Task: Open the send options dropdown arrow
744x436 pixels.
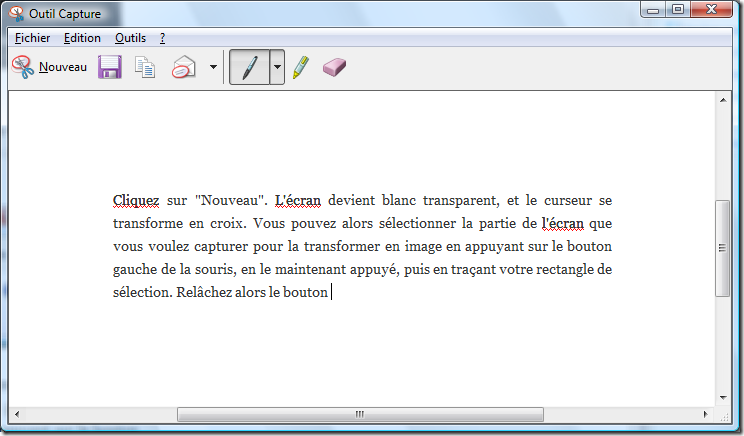Action: click(x=214, y=67)
